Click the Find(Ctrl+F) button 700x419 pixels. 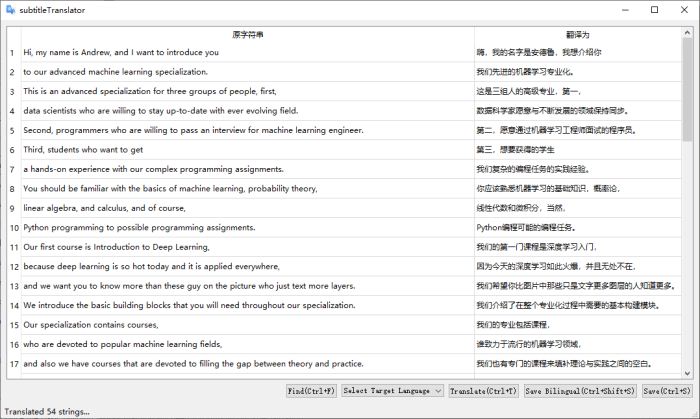pos(311,391)
